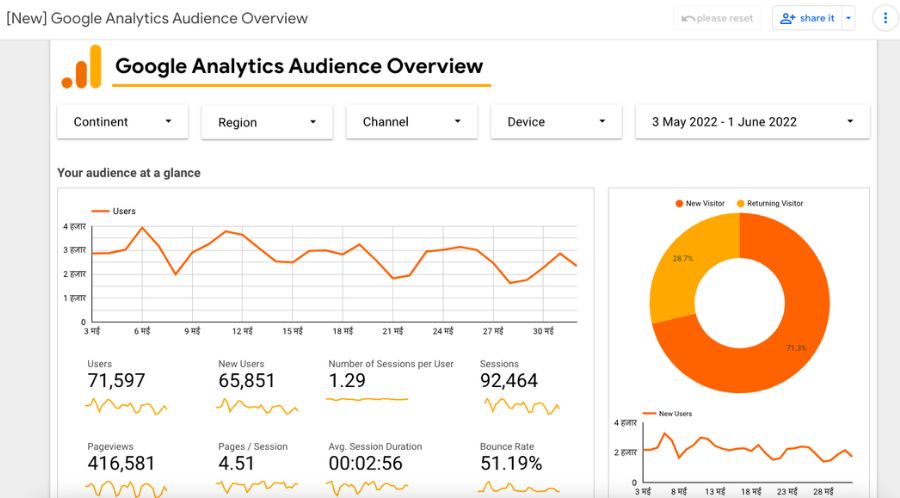The height and width of the screenshot is (498, 900).
Task: Click the Users legend entry on the line chart
Action: pyautogui.click(x=114, y=211)
